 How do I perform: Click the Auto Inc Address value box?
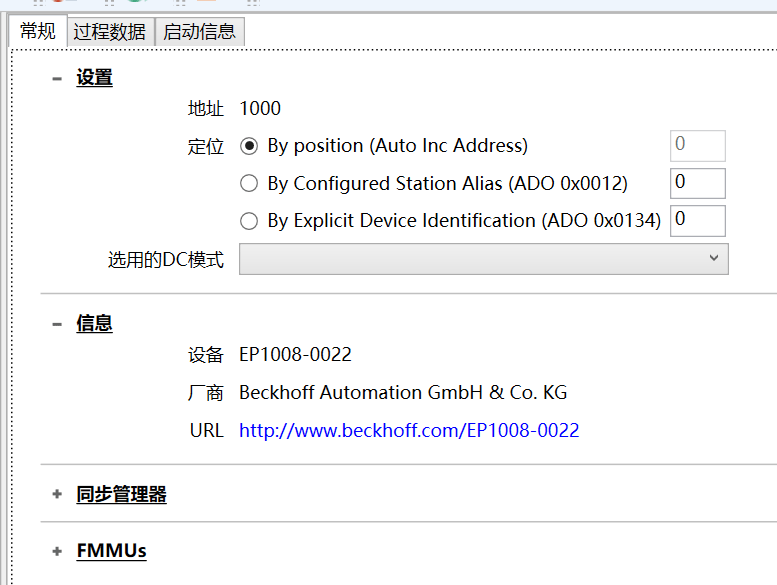(697, 146)
